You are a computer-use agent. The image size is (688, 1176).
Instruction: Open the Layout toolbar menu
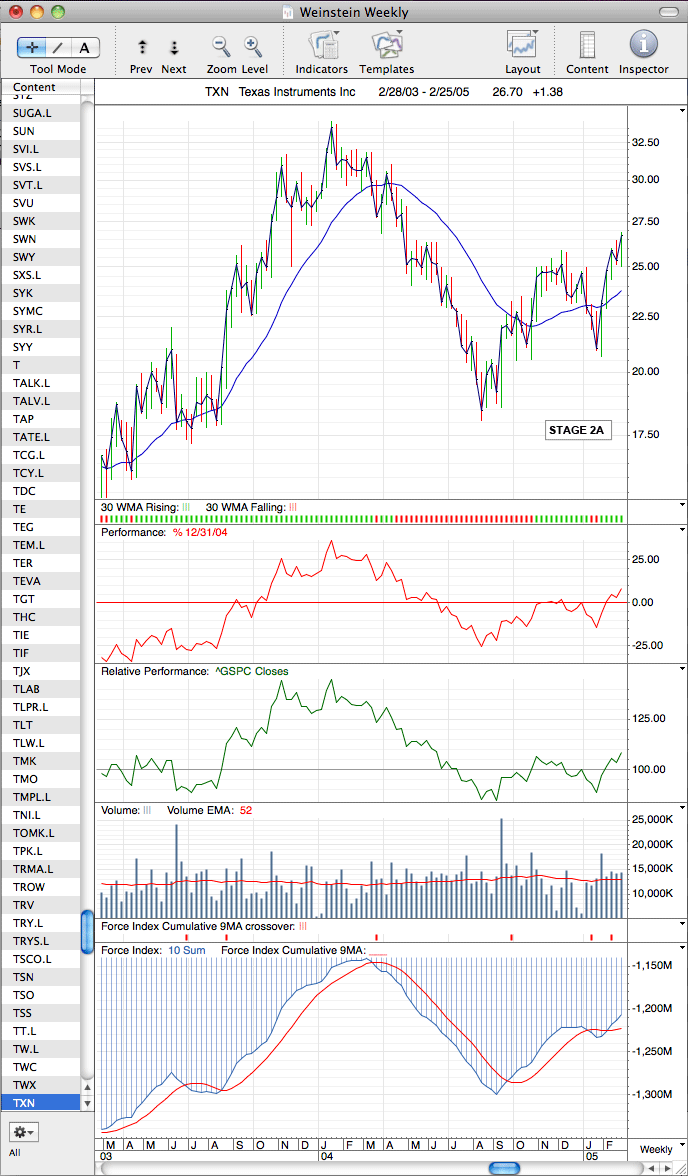pyautogui.click(x=523, y=46)
